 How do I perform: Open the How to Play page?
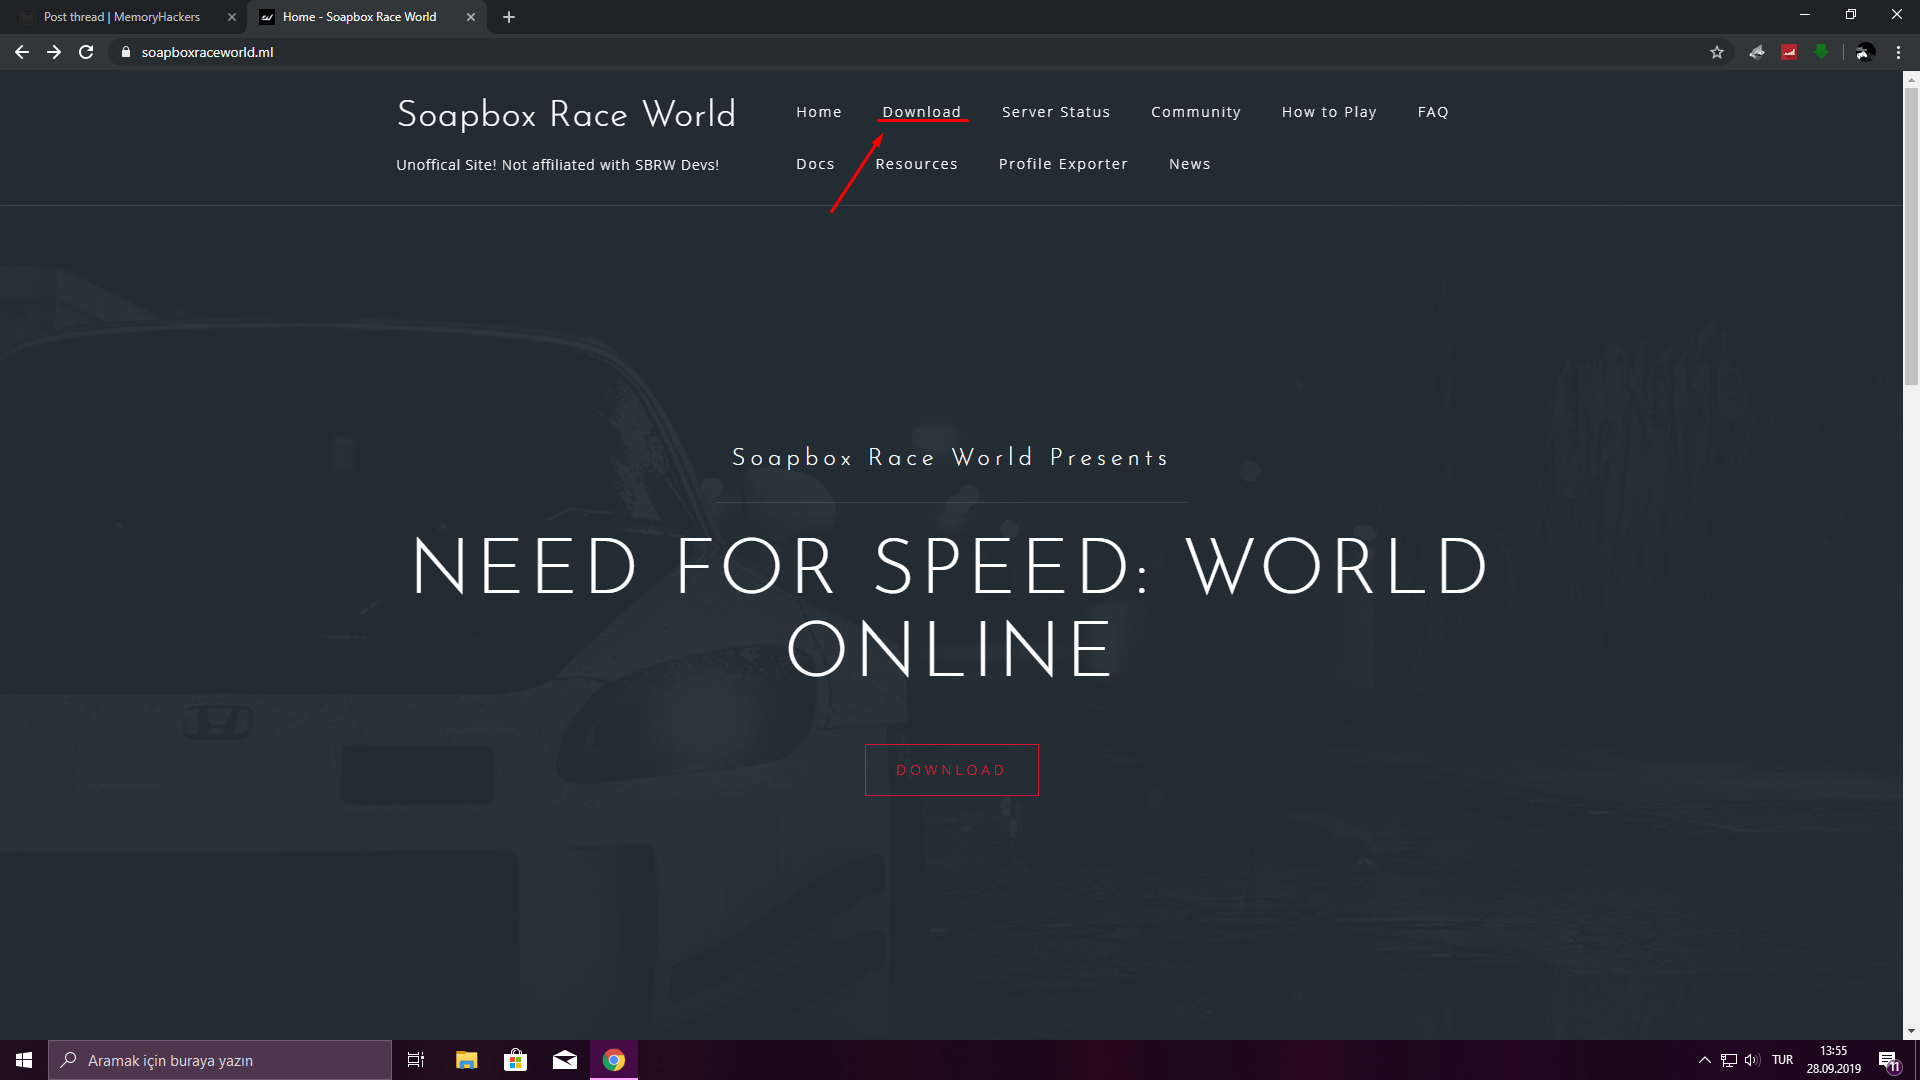[x=1329, y=112]
